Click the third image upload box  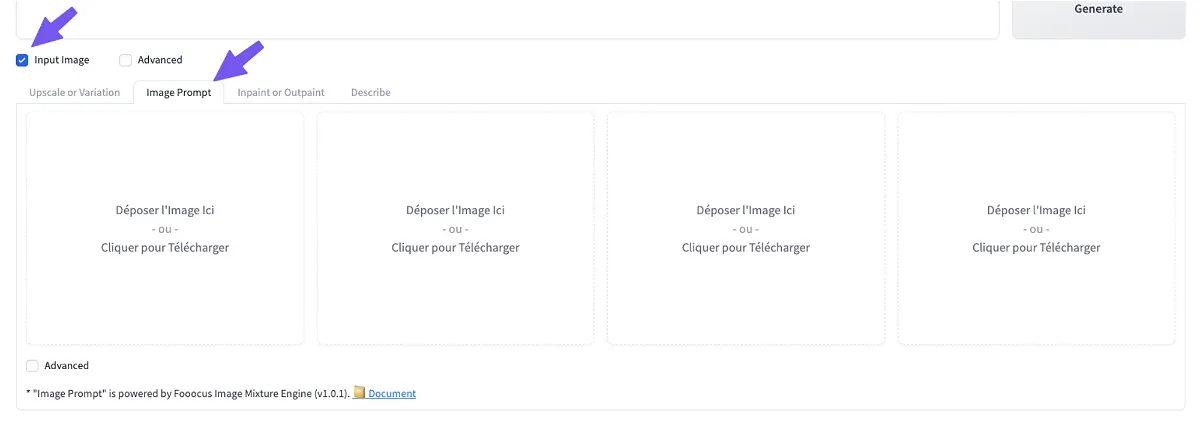point(746,160)
